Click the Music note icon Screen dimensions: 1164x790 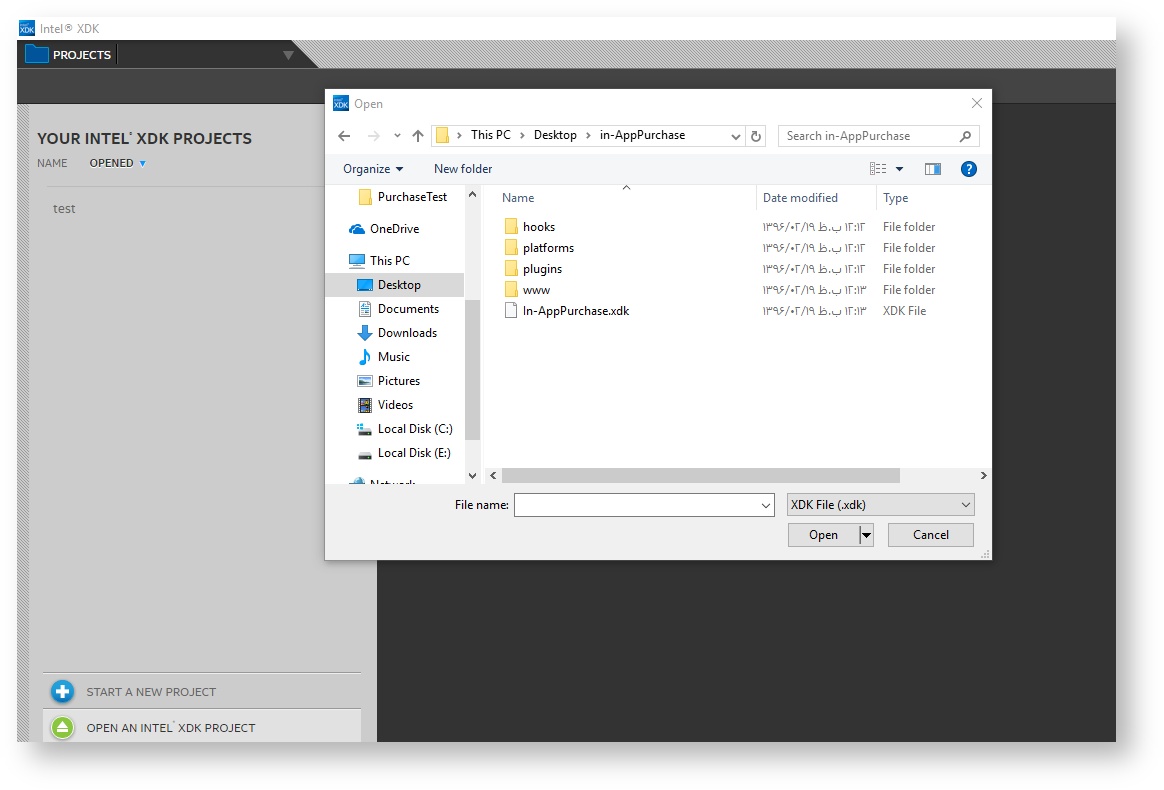point(364,357)
